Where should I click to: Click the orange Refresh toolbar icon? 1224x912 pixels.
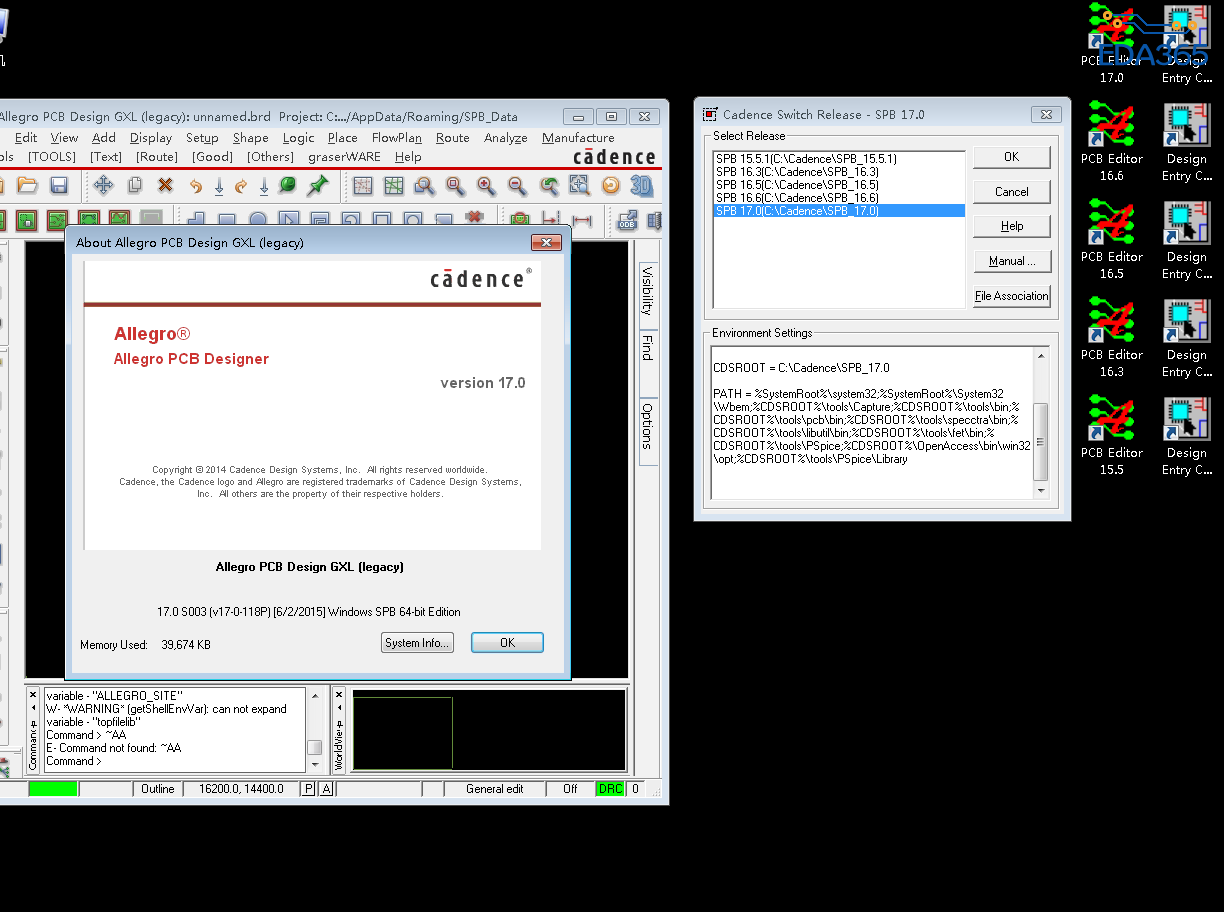tap(610, 185)
